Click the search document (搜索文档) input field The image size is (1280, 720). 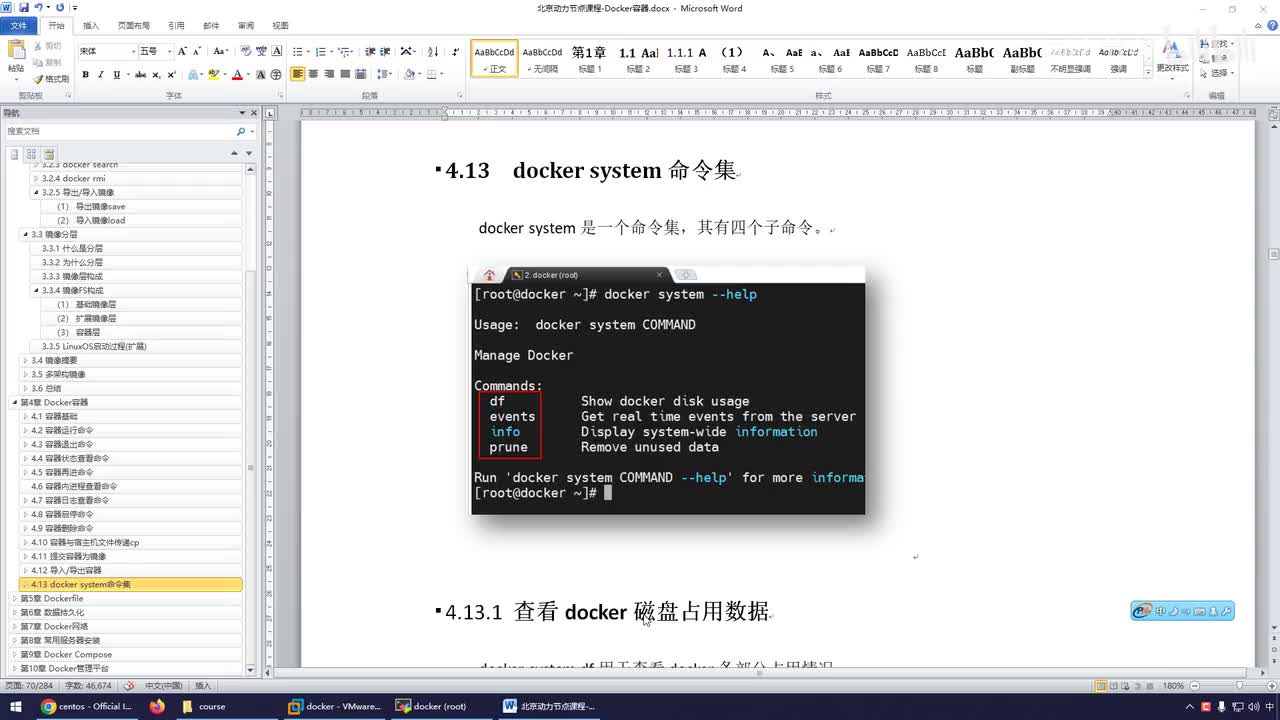tap(120, 131)
